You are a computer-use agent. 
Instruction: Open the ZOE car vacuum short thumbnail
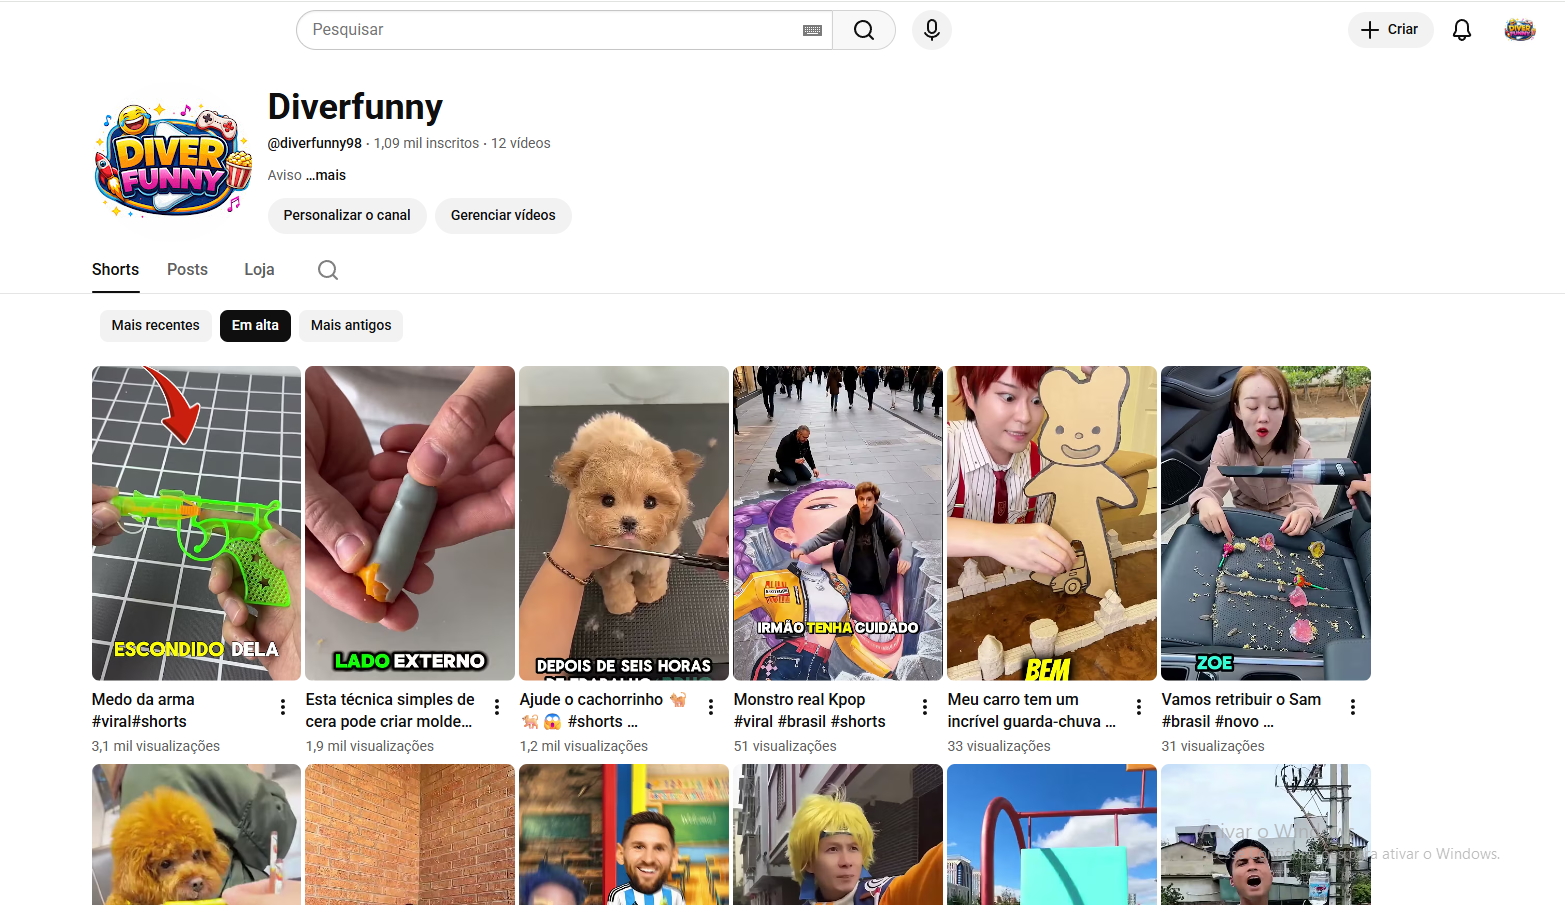point(1266,523)
